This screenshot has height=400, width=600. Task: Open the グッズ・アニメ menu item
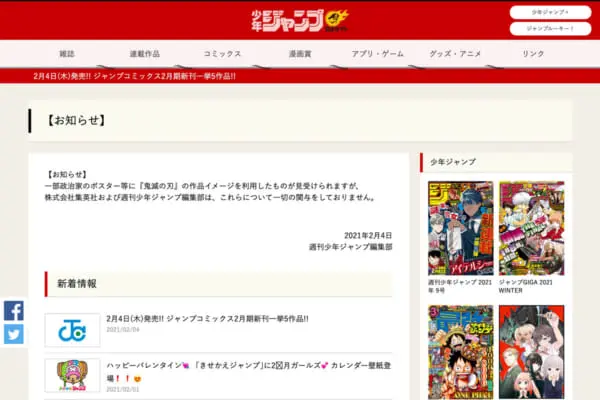pos(455,54)
